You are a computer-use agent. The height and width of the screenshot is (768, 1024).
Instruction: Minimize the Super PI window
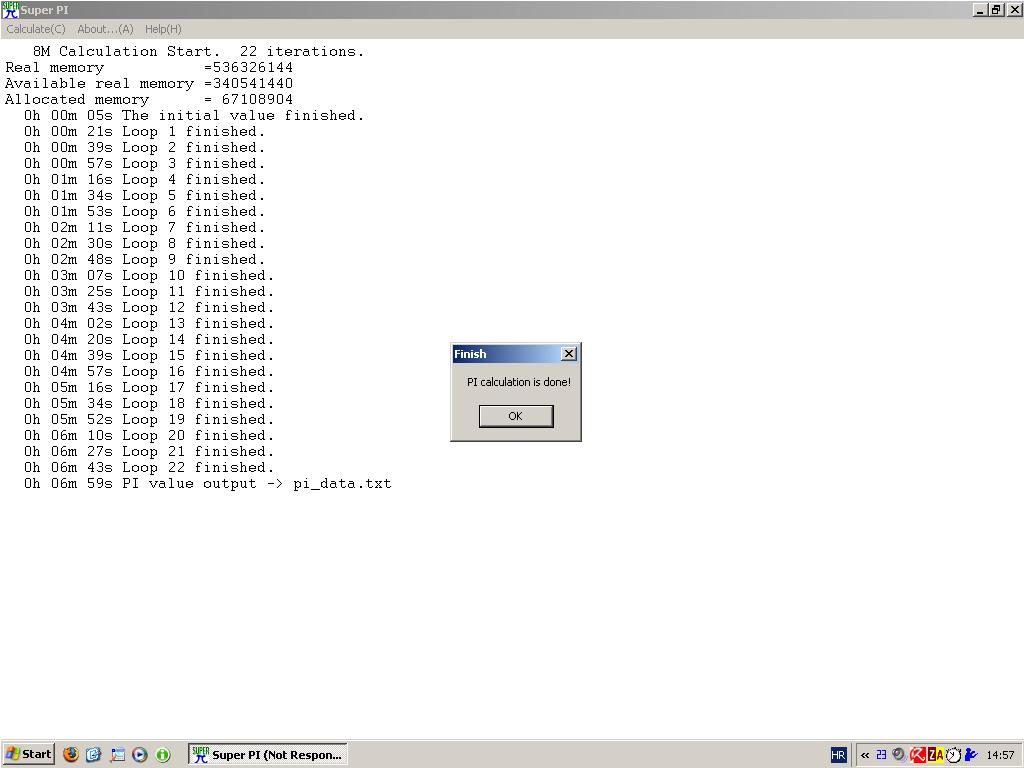tap(980, 10)
